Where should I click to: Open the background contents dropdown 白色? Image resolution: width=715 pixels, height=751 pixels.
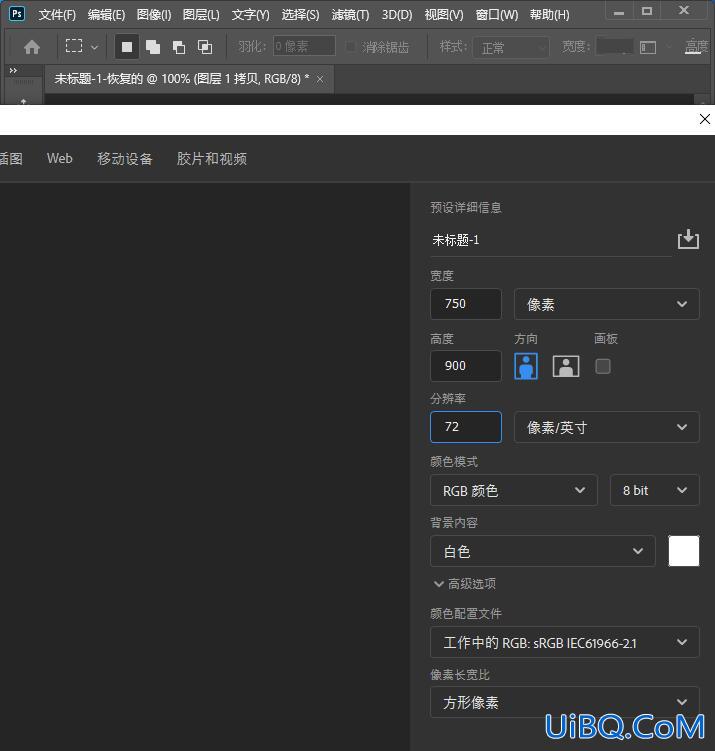[x=543, y=551]
